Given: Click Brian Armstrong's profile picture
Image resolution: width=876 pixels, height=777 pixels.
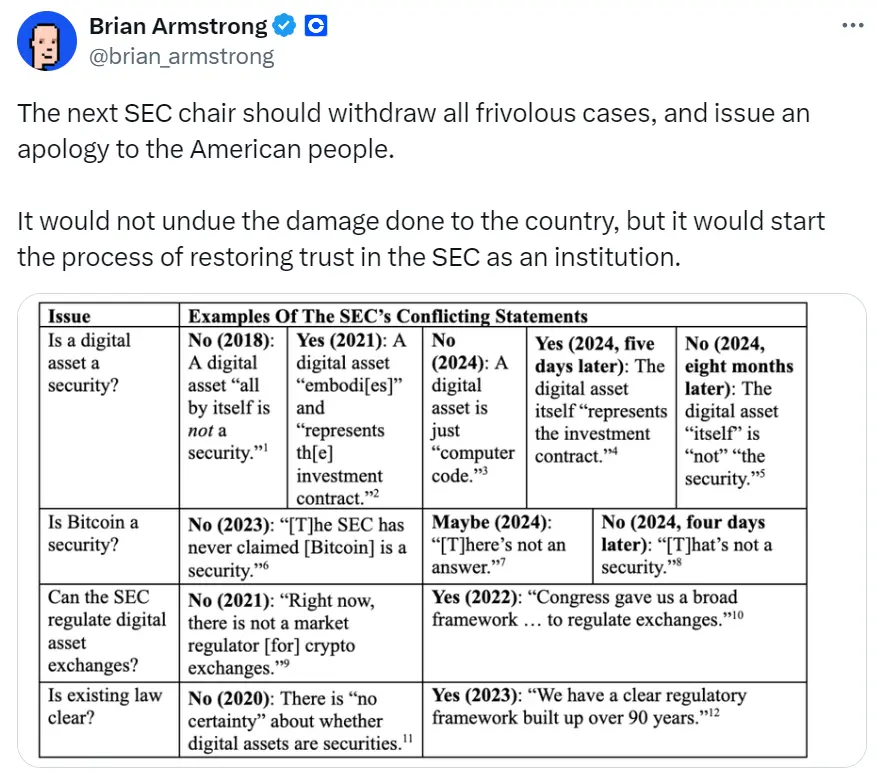Looking at the screenshot, I should [x=47, y=40].
